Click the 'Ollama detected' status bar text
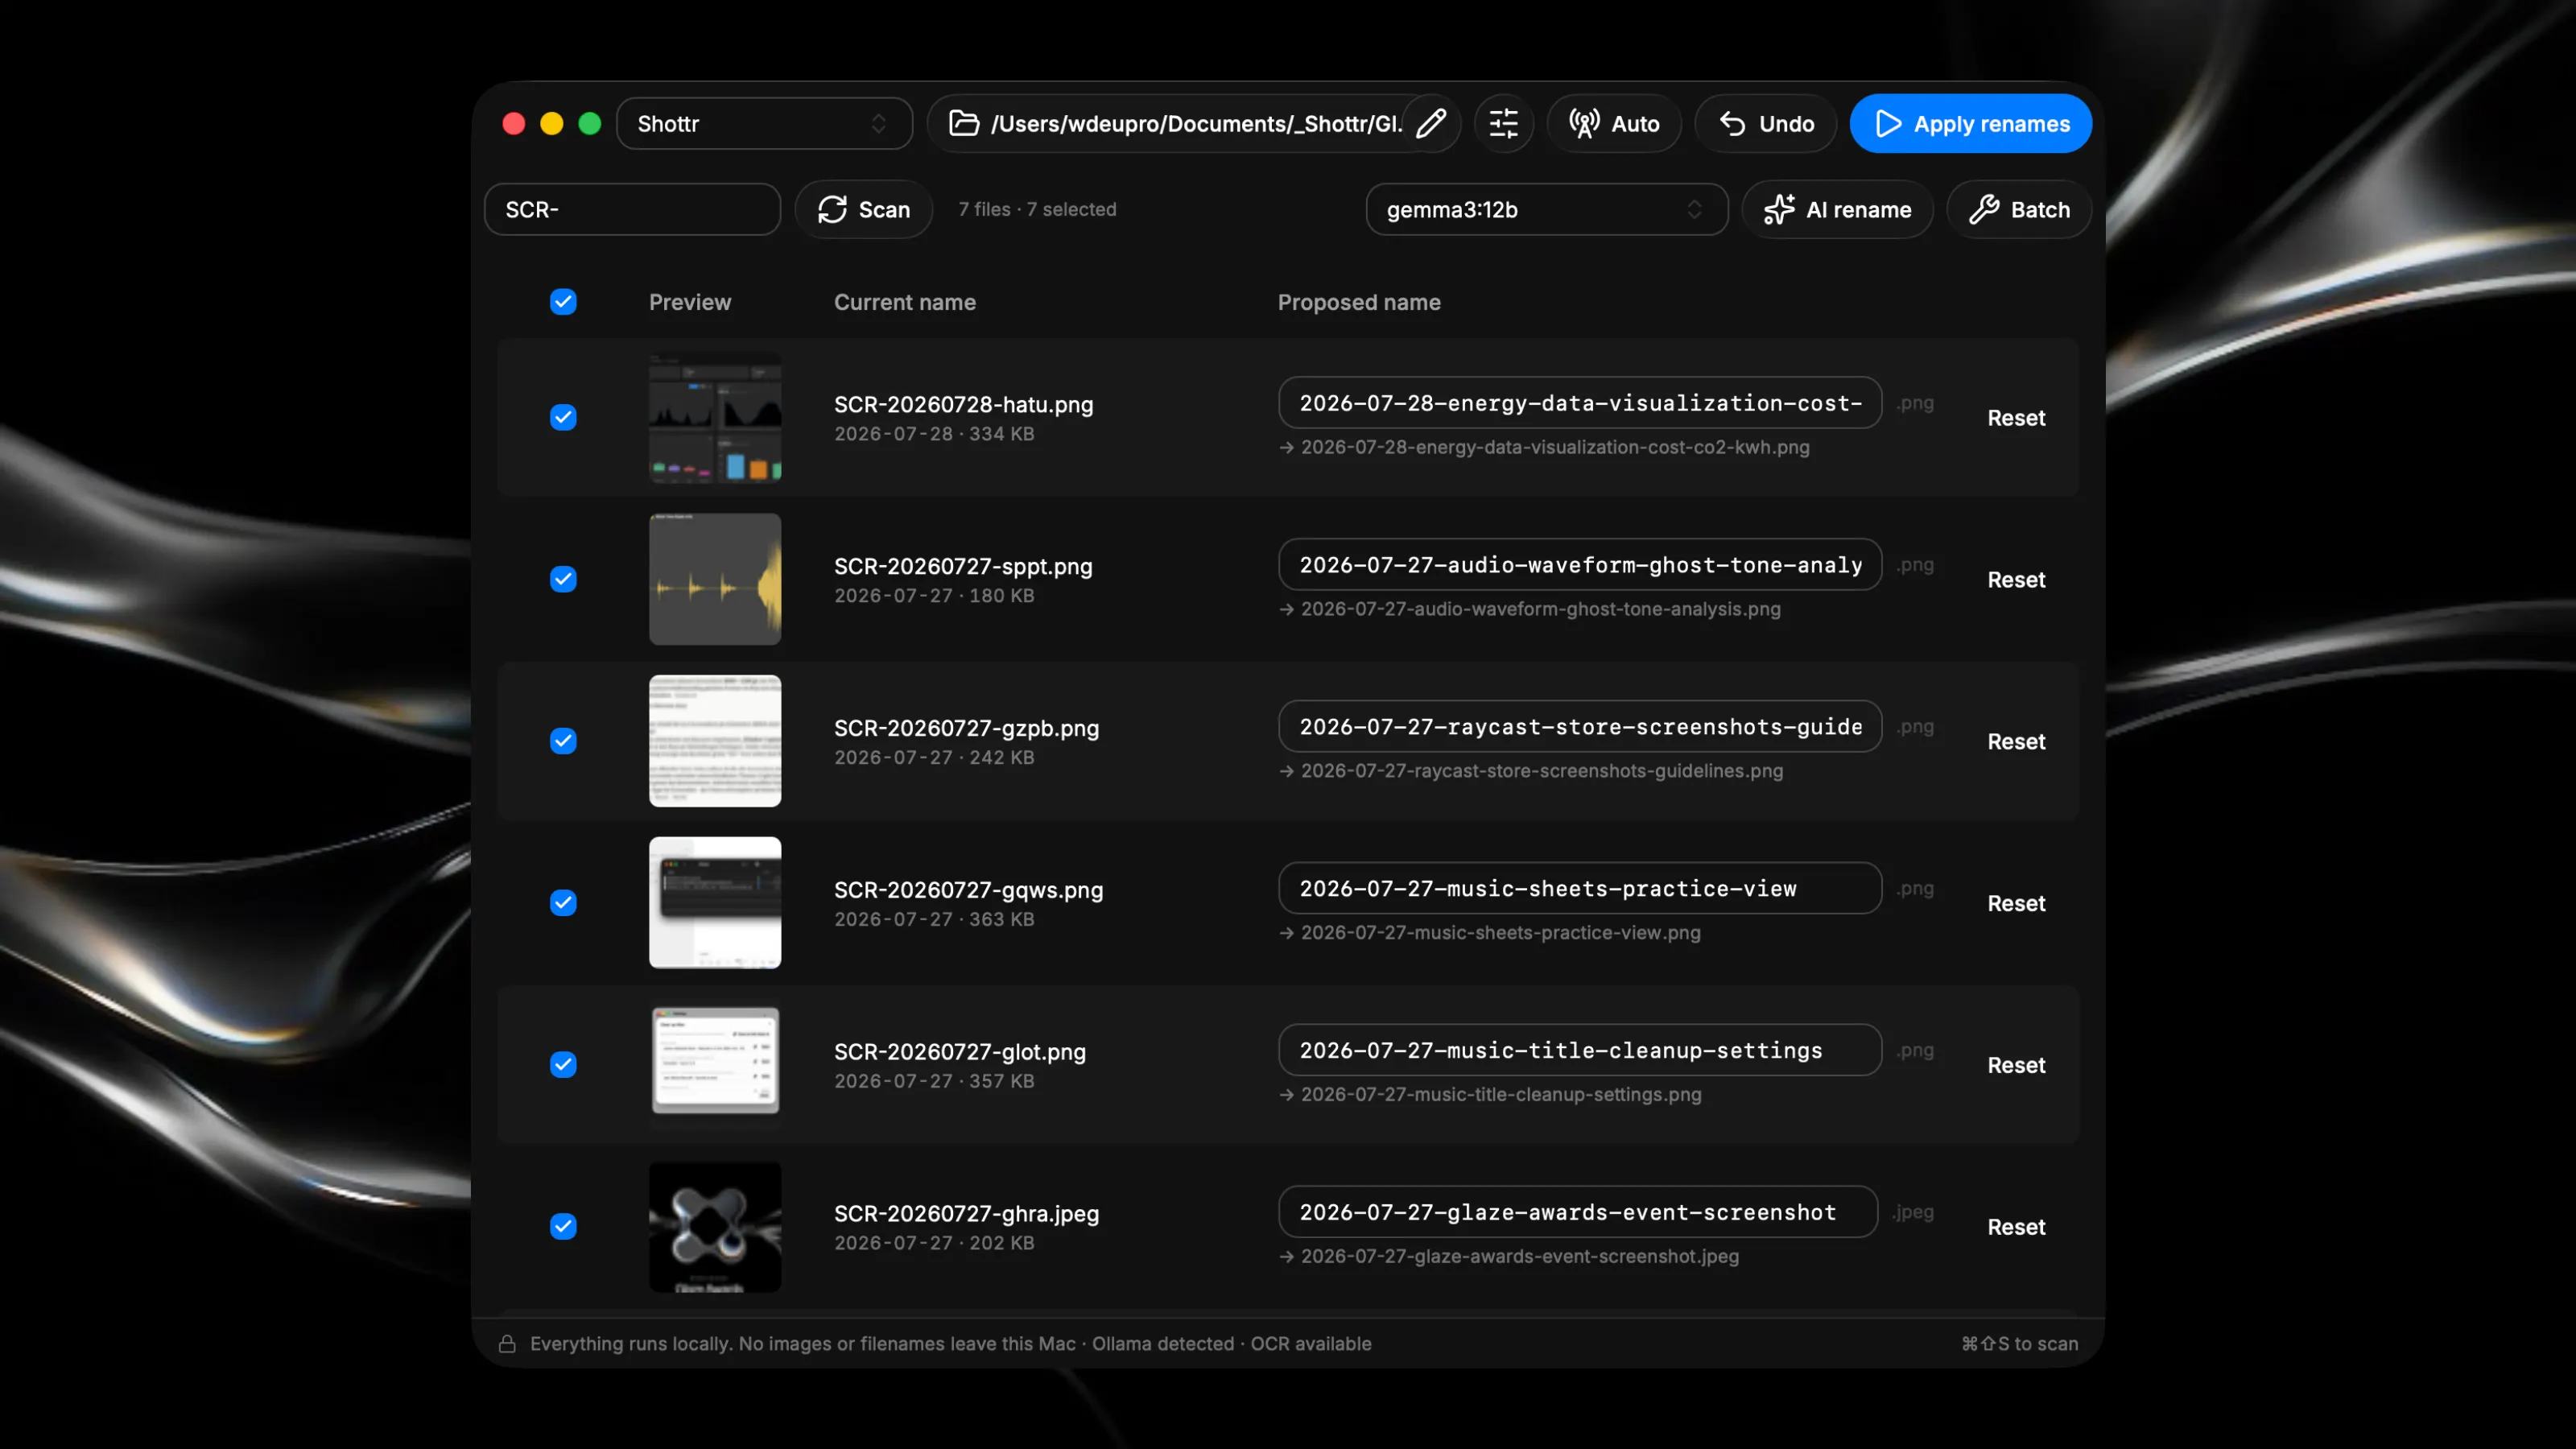The width and height of the screenshot is (2576, 1449). pyautogui.click(x=1163, y=1344)
